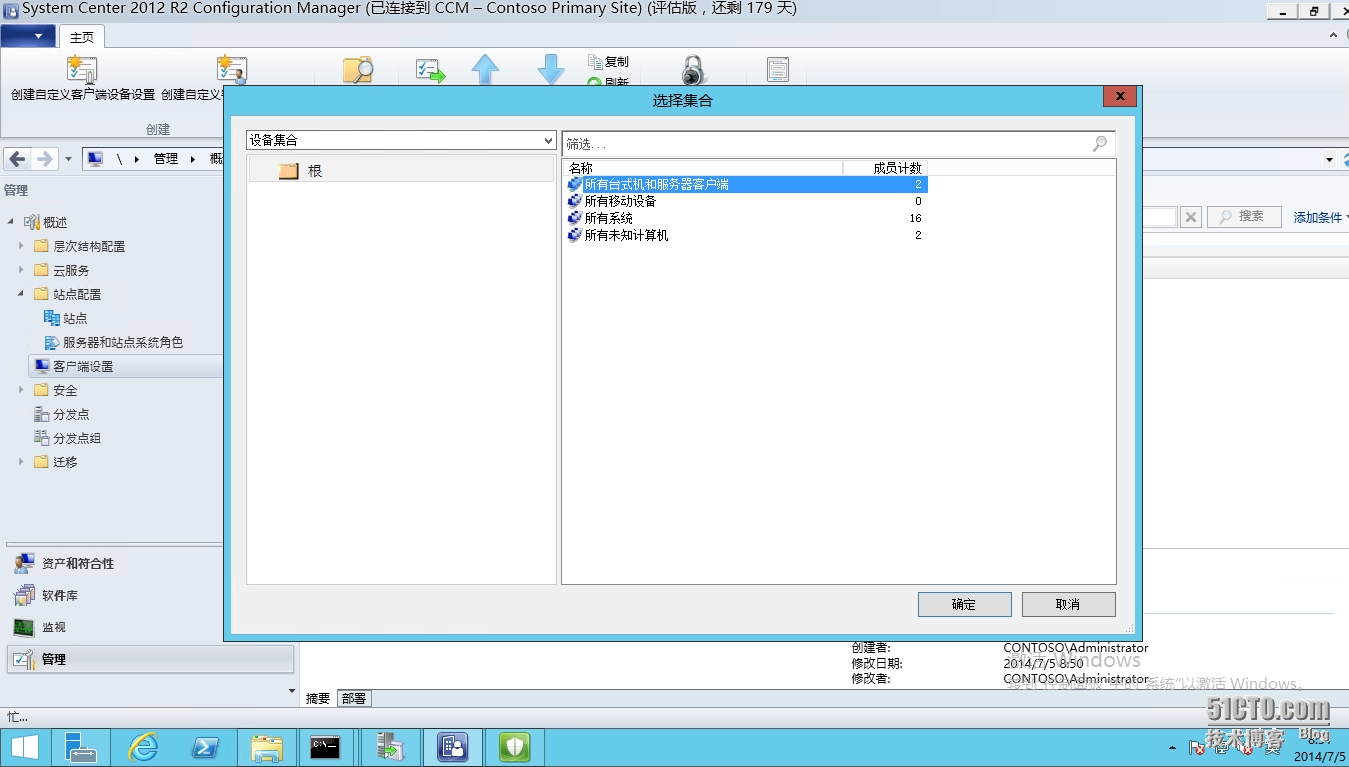The height and width of the screenshot is (767, 1349).
Task: Open navigation history dropdown arrow
Action: 68,159
